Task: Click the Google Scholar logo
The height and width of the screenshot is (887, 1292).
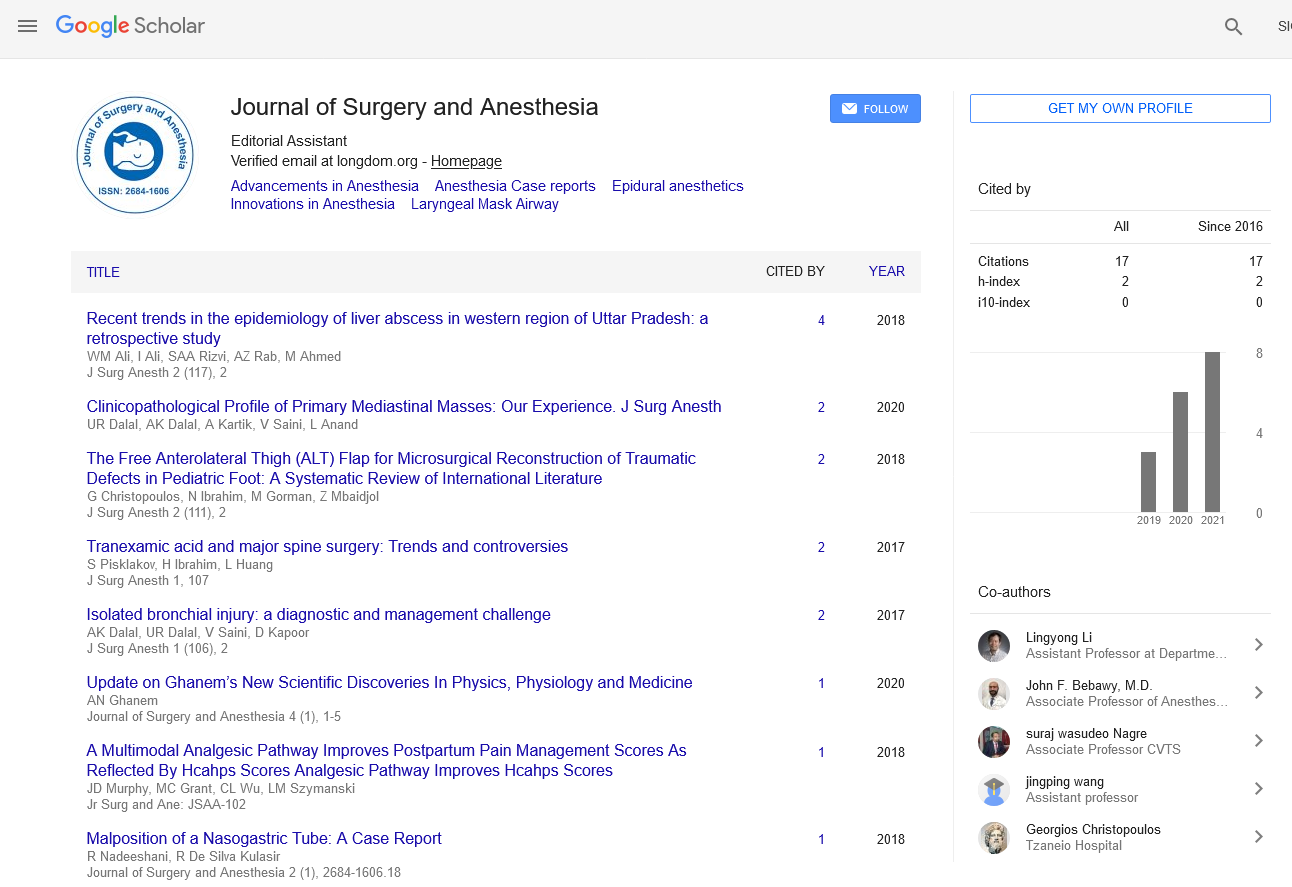Action: (130, 26)
